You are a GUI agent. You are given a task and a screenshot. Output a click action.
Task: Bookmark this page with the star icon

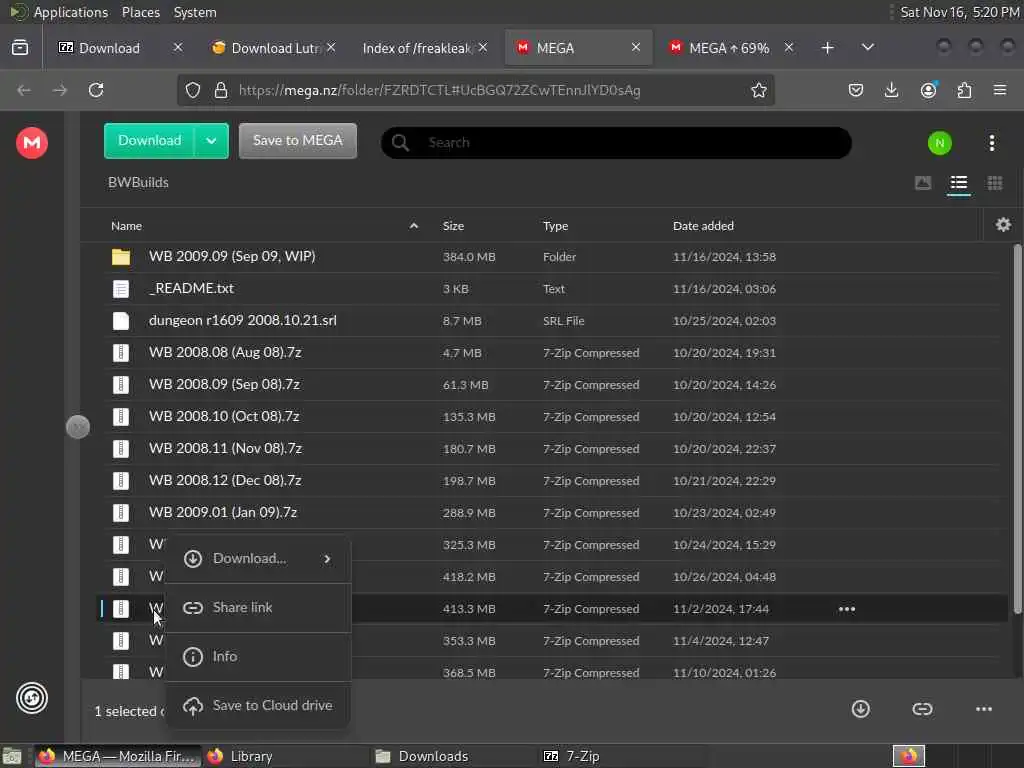point(758,90)
